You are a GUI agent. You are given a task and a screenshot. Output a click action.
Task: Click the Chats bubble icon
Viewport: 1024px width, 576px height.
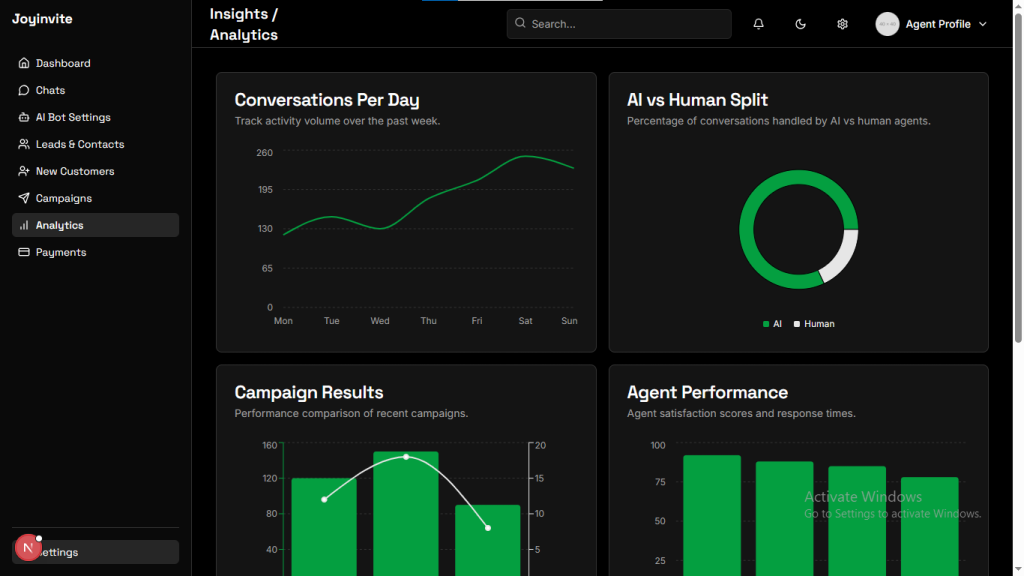click(x=24, y=90)
